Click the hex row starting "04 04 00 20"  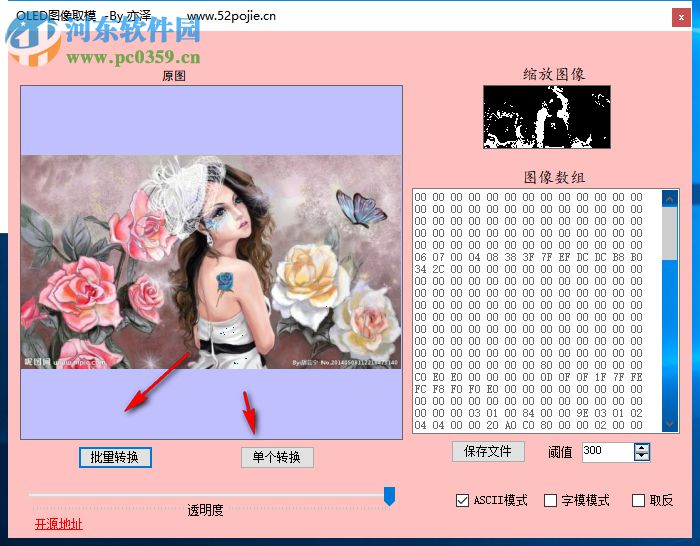tap(529, 425)
